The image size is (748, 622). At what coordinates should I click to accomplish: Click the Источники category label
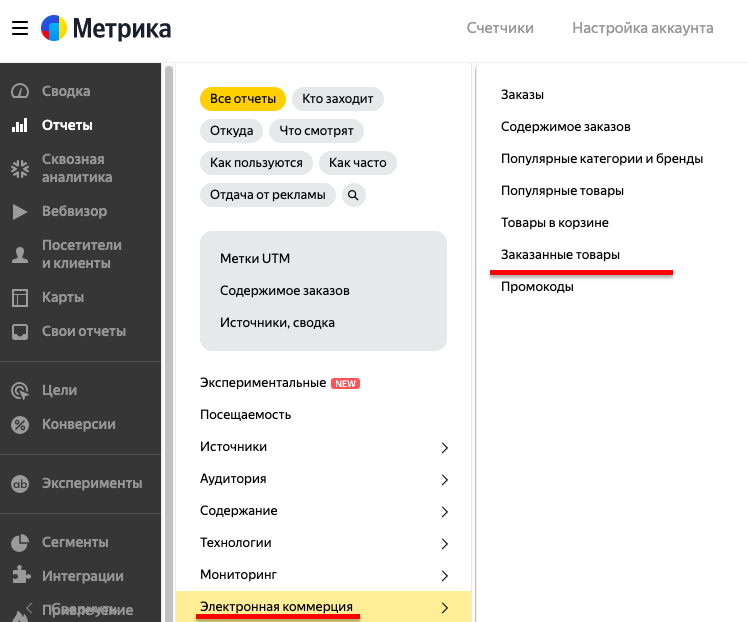(233, 447)
